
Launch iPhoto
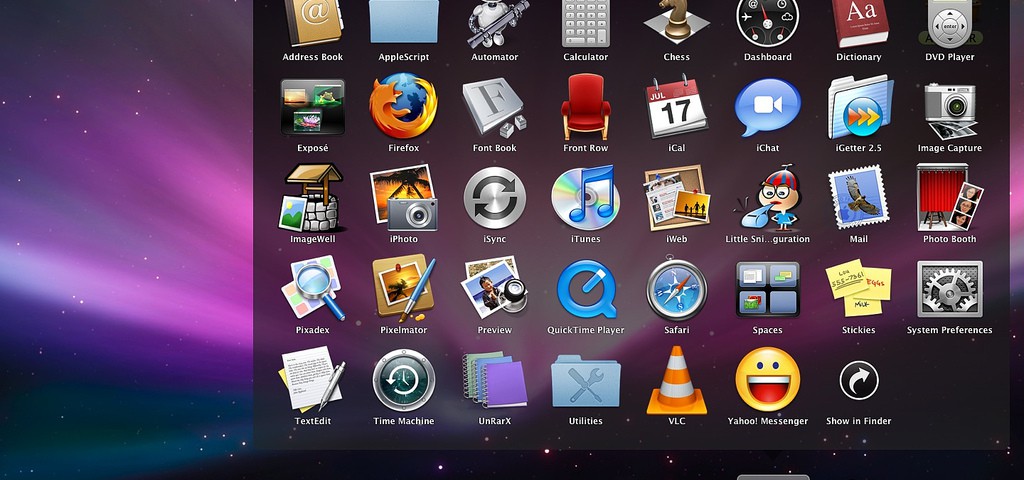point(404,197)
